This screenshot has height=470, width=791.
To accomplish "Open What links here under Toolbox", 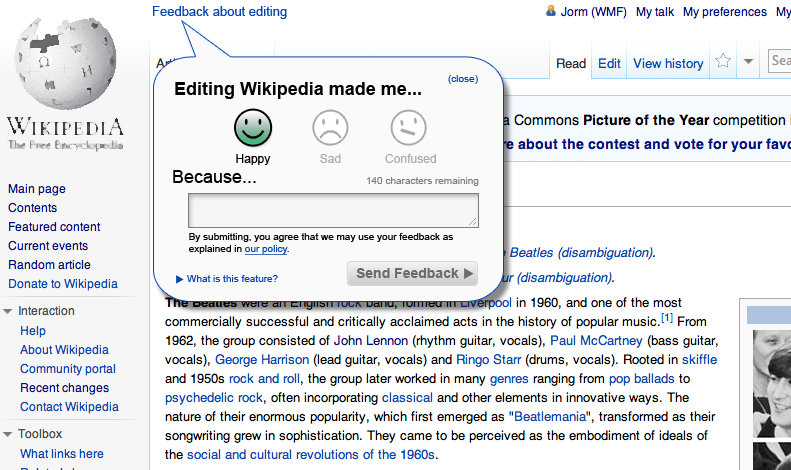I will pos(62,454).
